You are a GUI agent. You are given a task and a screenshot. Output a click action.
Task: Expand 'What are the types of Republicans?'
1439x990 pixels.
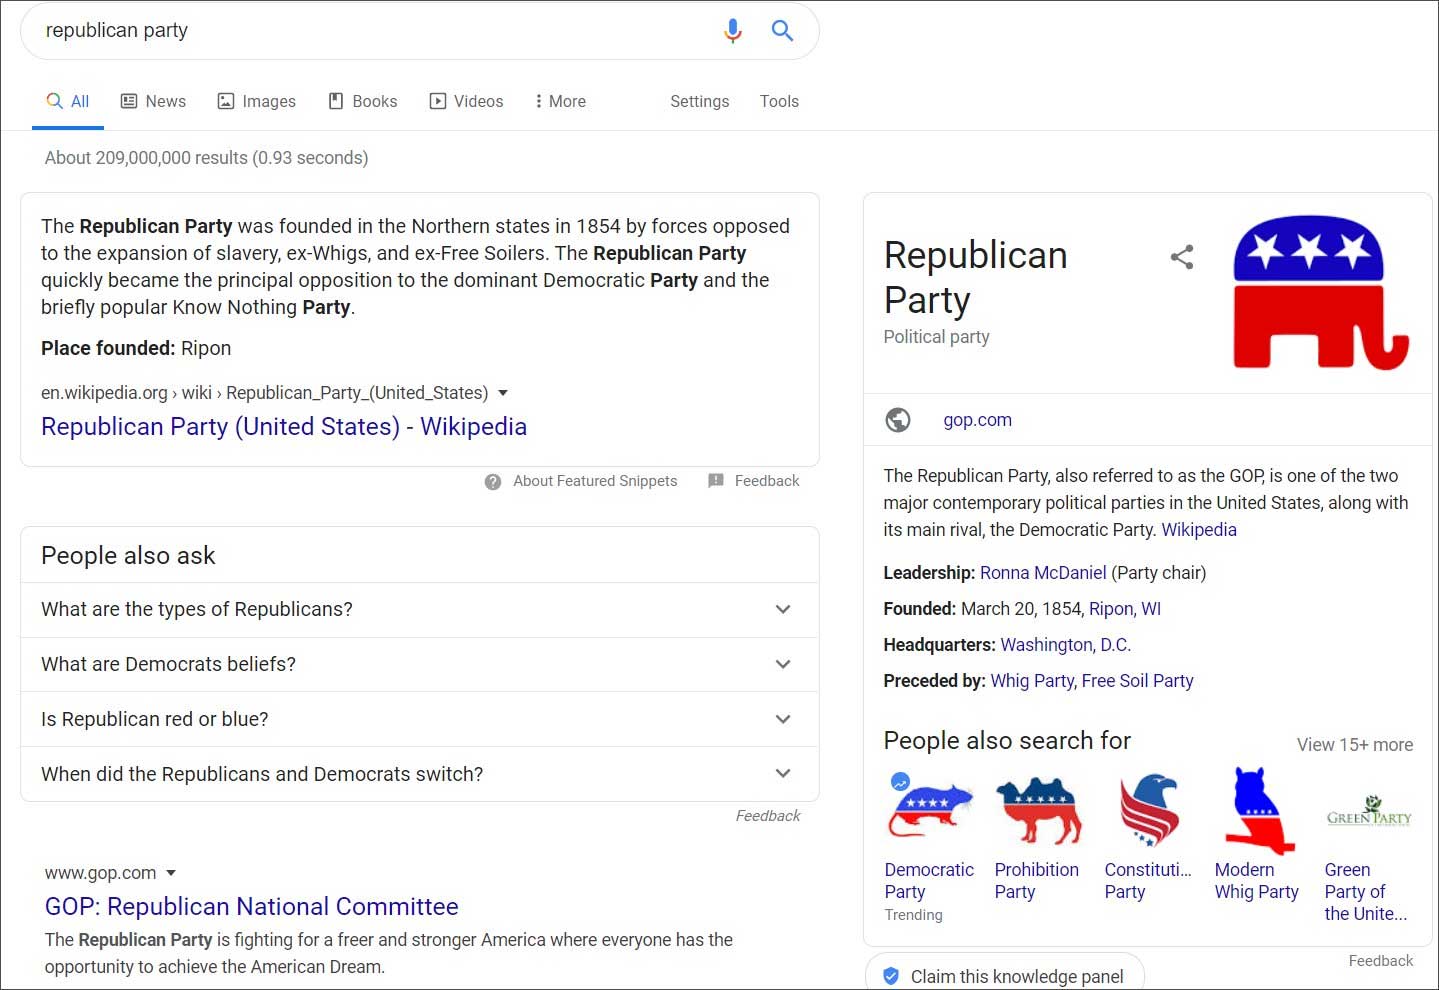[x=420, y=610]
